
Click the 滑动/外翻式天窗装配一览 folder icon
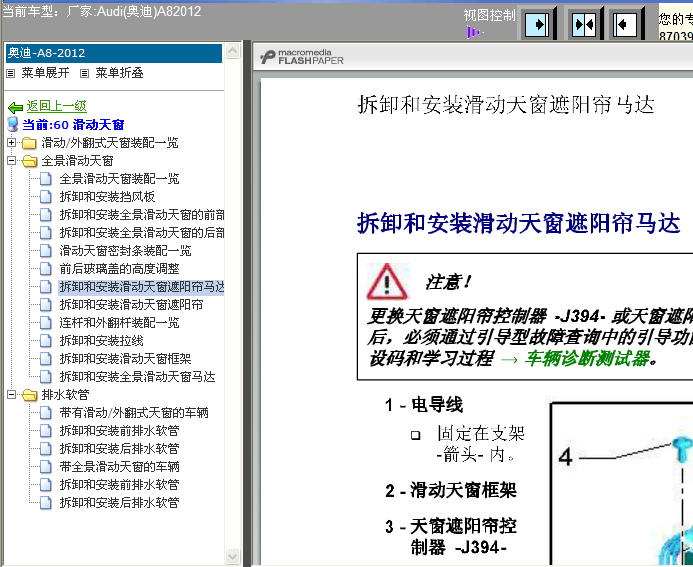click(29, 143)
